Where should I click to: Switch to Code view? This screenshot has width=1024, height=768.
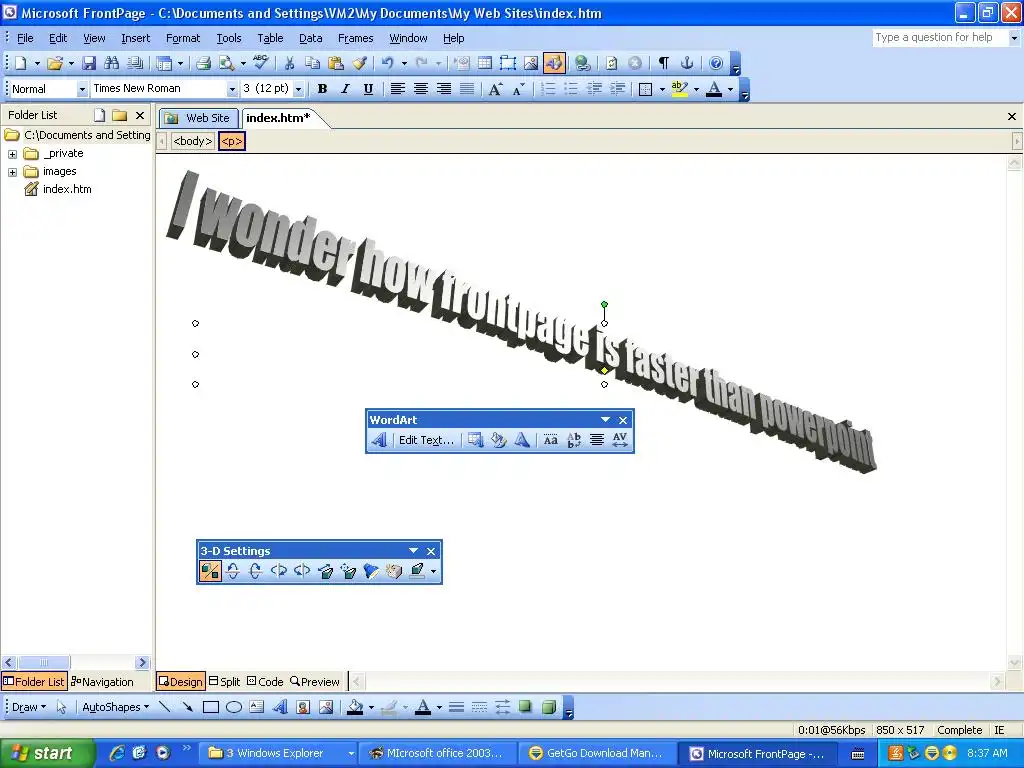(265, 682)
